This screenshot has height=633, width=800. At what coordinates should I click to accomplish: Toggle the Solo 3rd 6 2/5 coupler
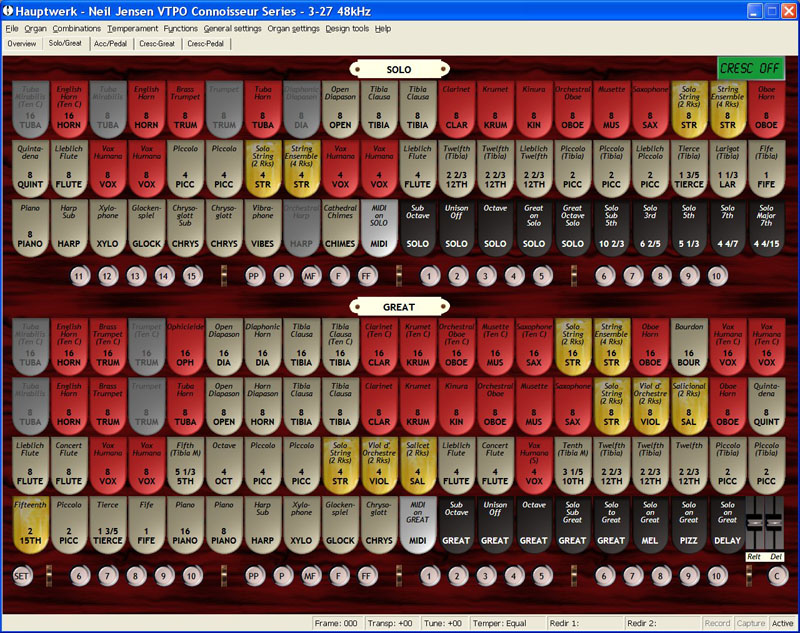(650, 227)
